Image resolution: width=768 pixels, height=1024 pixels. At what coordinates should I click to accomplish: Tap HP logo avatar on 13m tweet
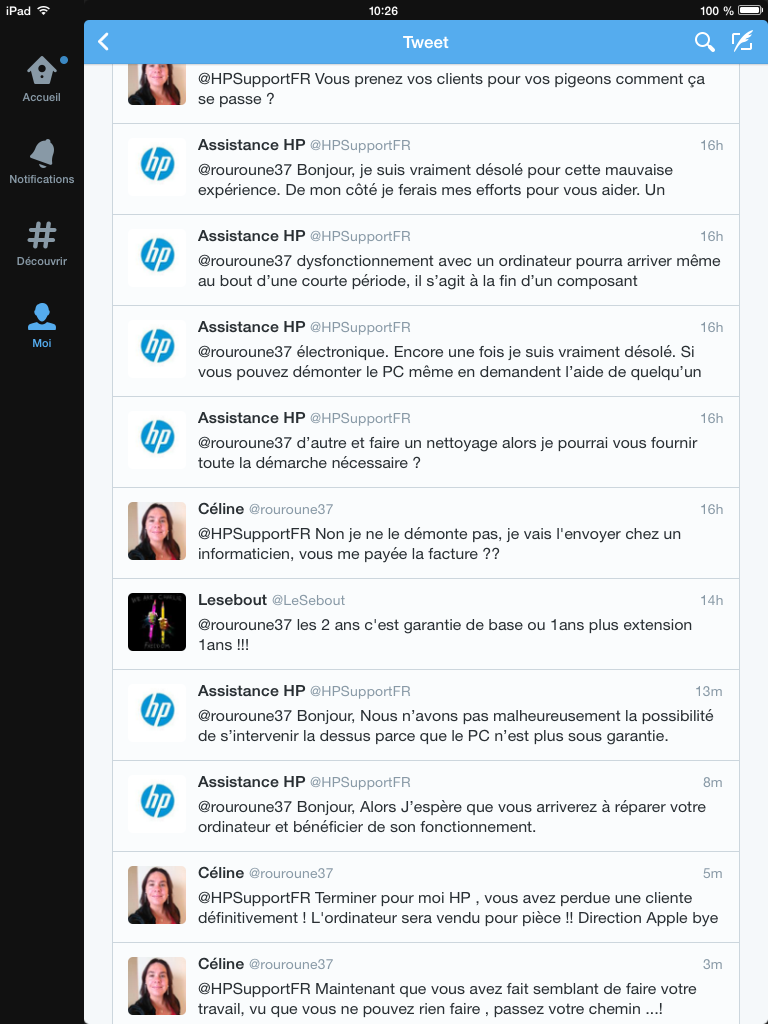[157, 711]
